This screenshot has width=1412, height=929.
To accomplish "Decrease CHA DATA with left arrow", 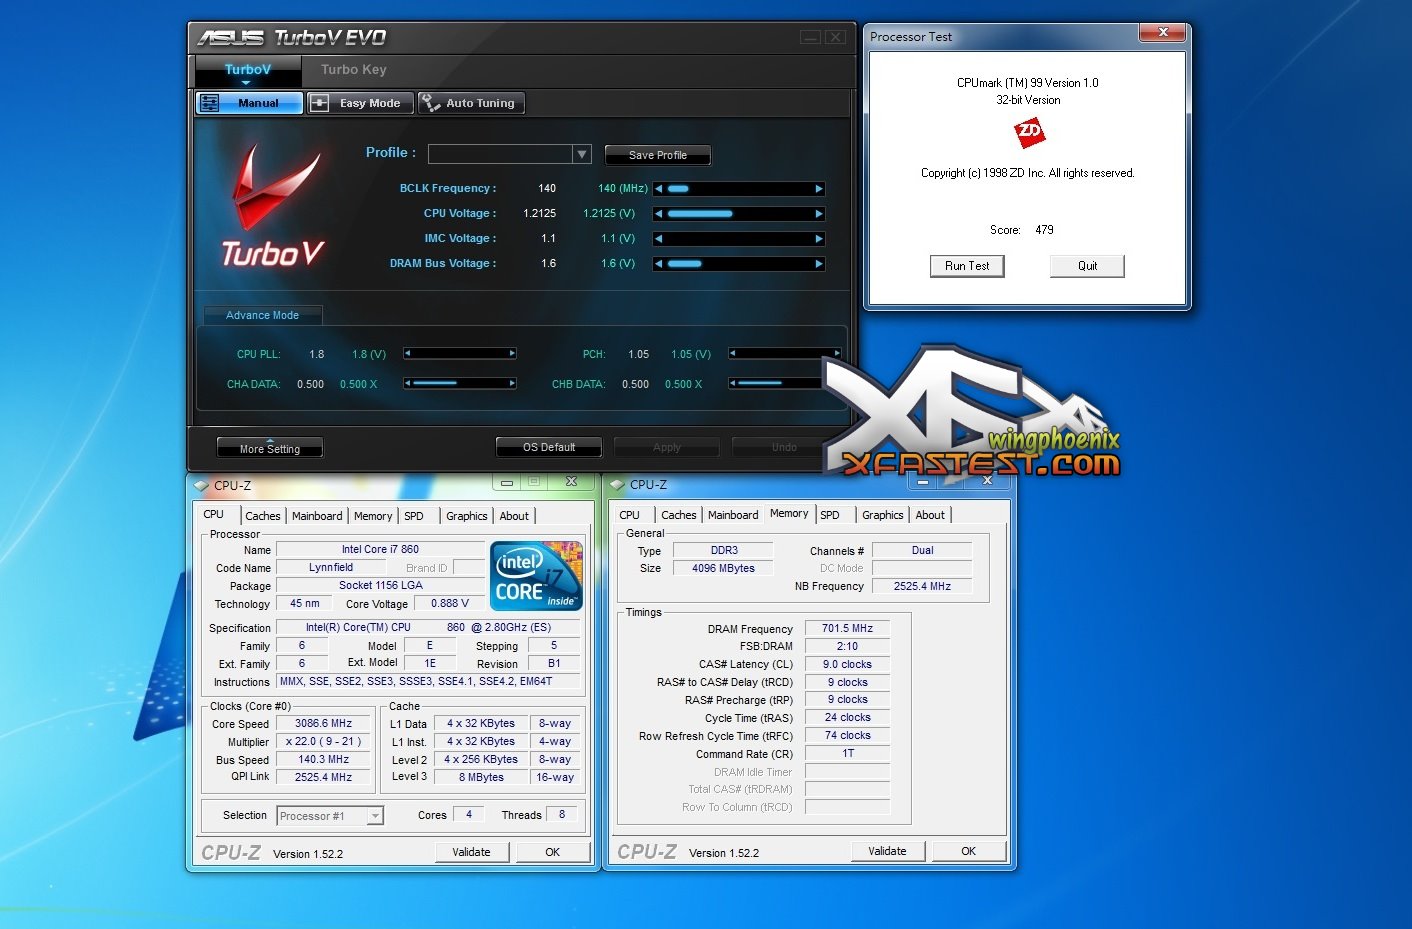I will [x=408, y=383].
